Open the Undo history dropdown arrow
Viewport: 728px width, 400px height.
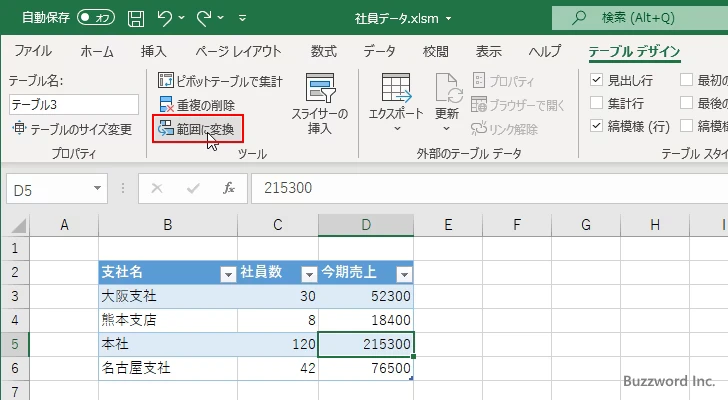click(x=182, y=18)
